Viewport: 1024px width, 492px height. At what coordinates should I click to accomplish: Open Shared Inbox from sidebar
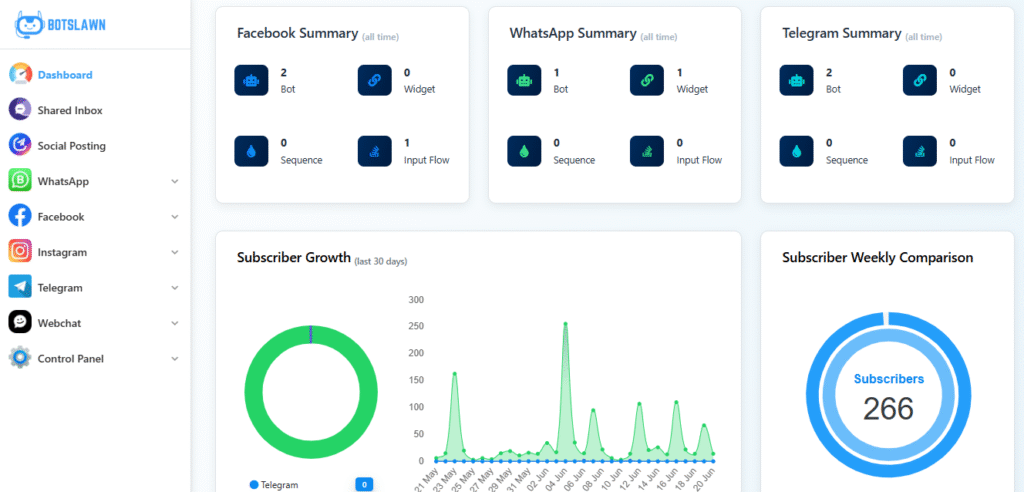(x=69, y=110)
